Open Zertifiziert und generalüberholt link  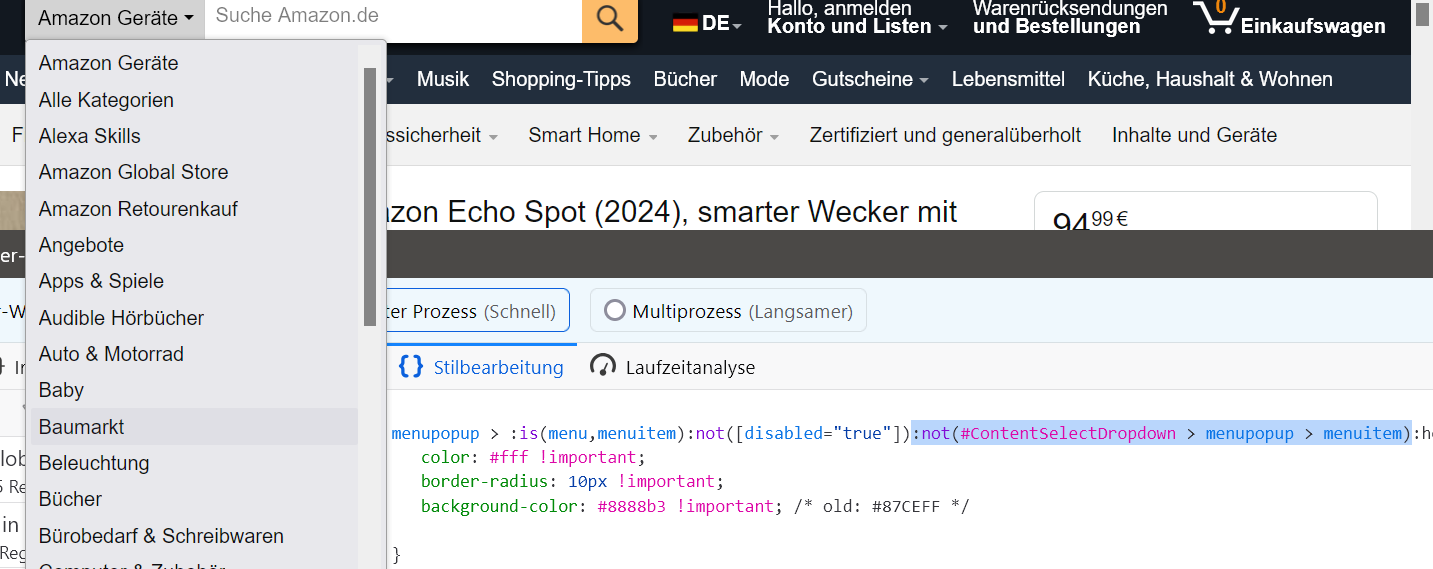point(945,135)
